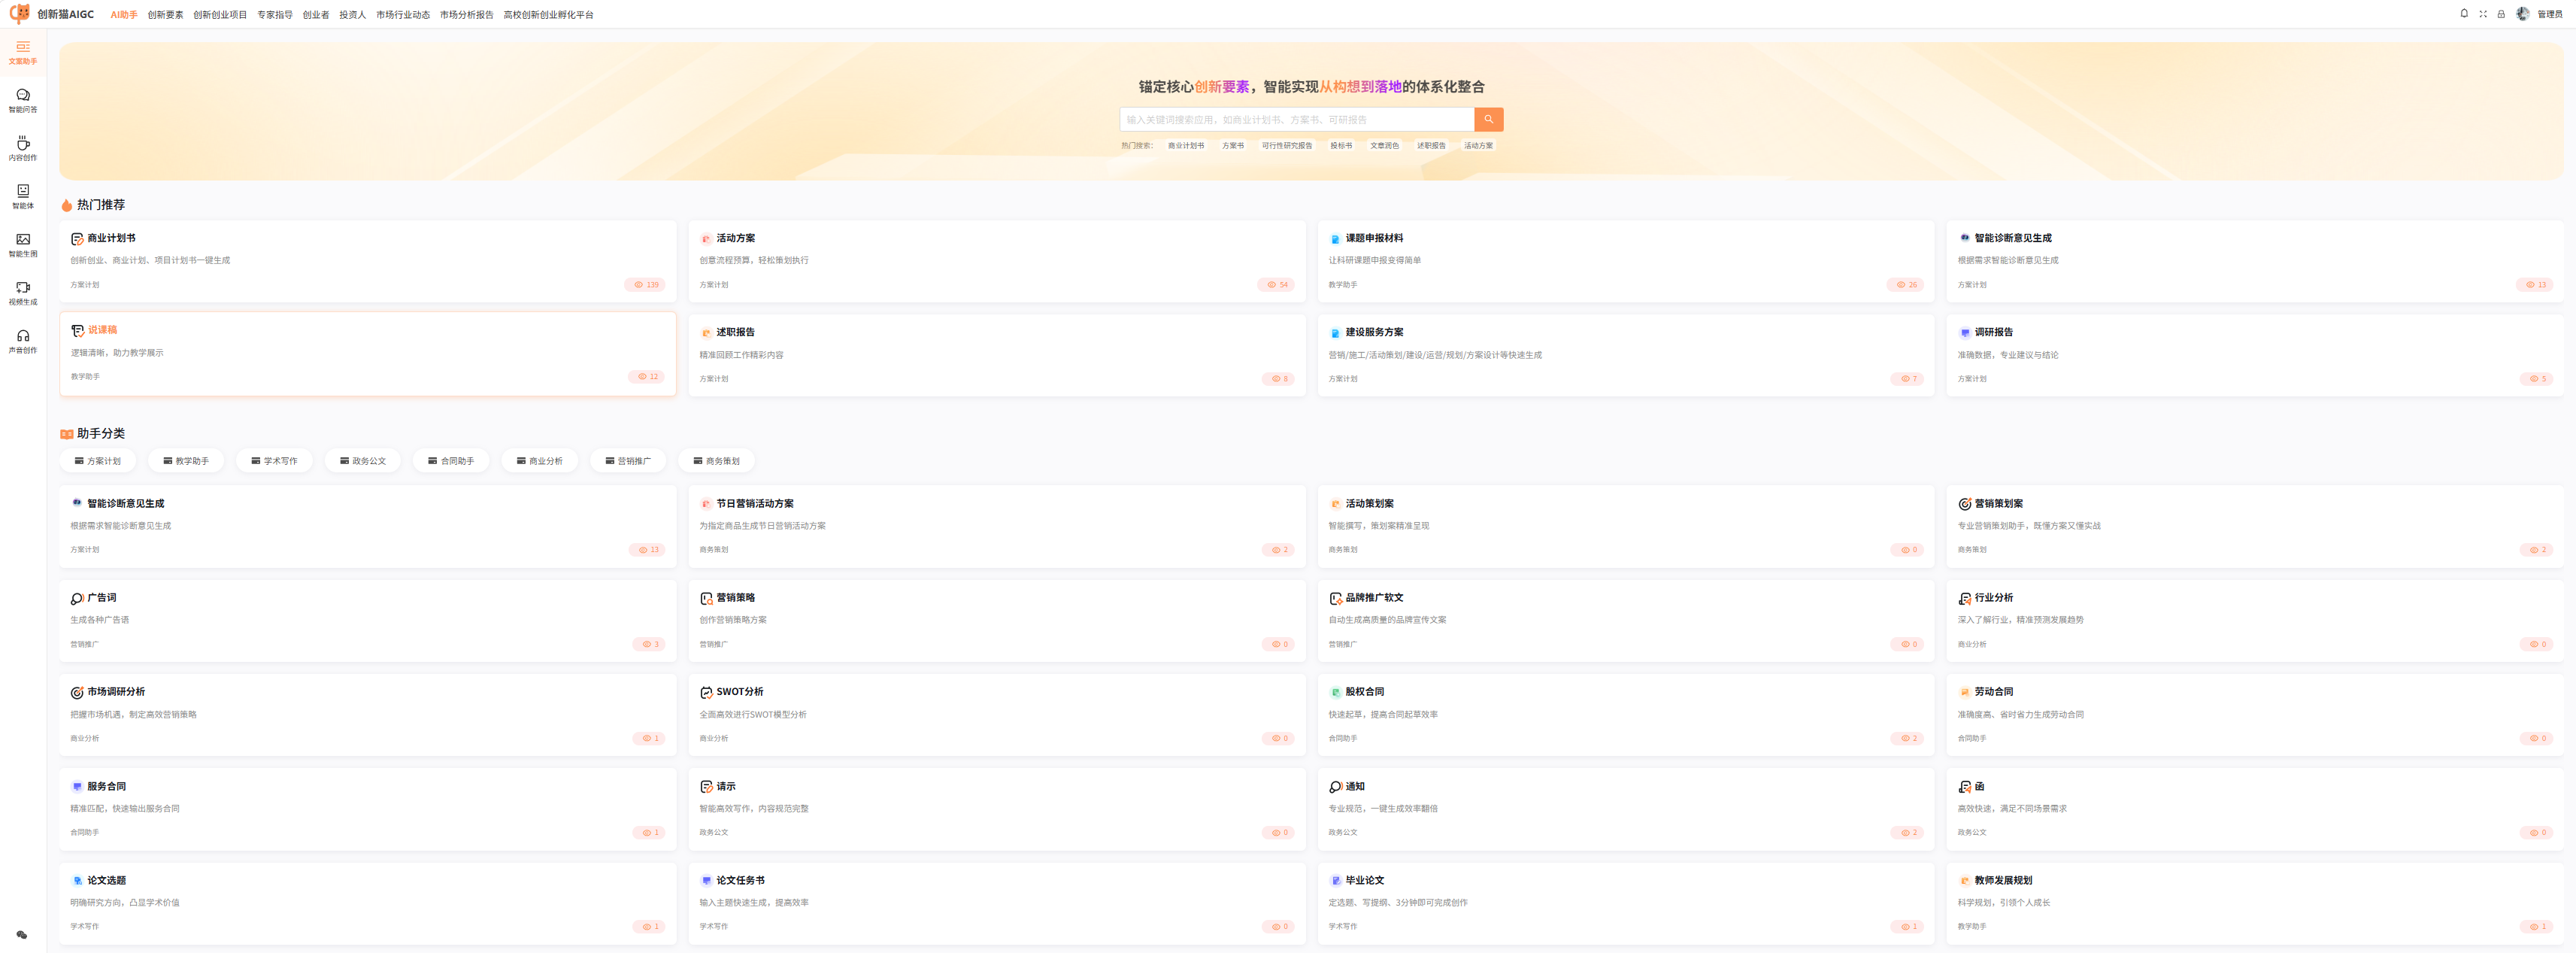Click the 营销策划案 card icon

click(x=1964, y=504)
